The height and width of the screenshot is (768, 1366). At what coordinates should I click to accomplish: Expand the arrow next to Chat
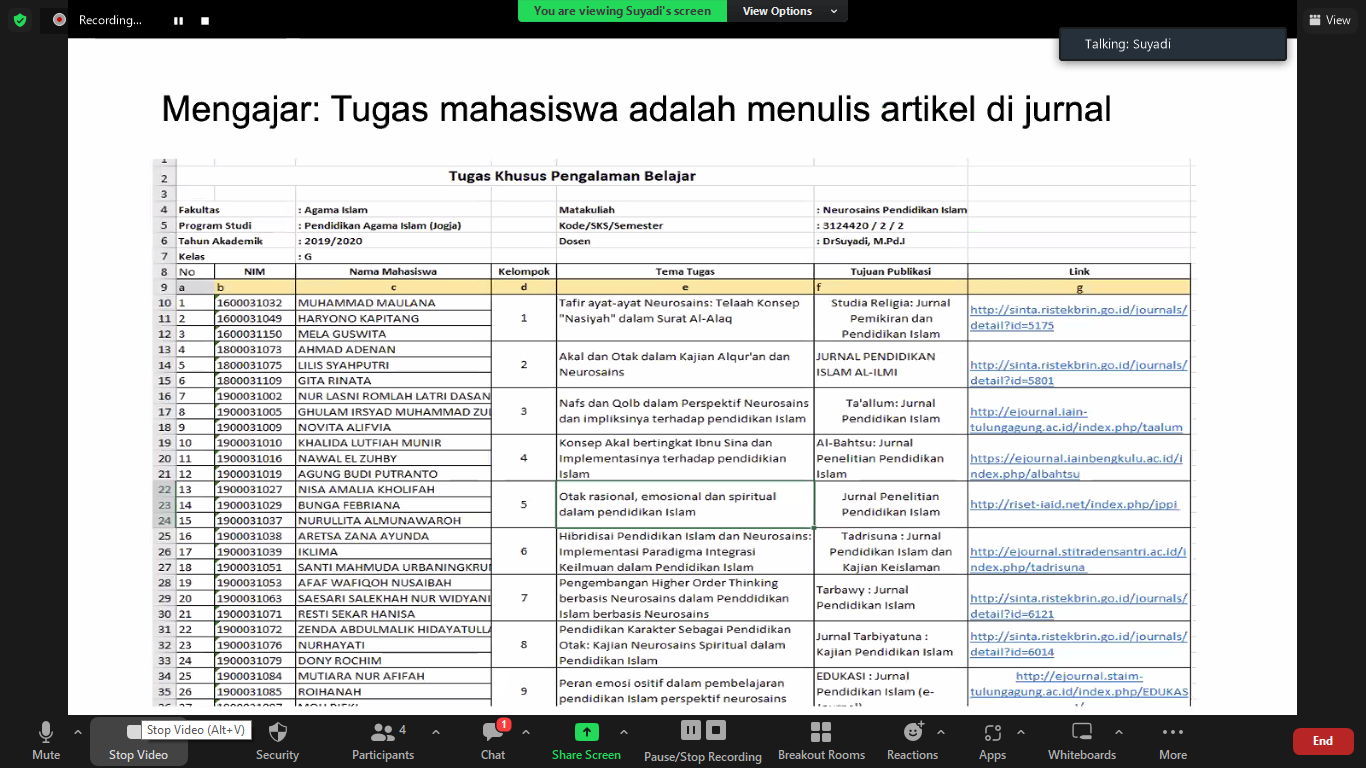click(x=526, y=732)
